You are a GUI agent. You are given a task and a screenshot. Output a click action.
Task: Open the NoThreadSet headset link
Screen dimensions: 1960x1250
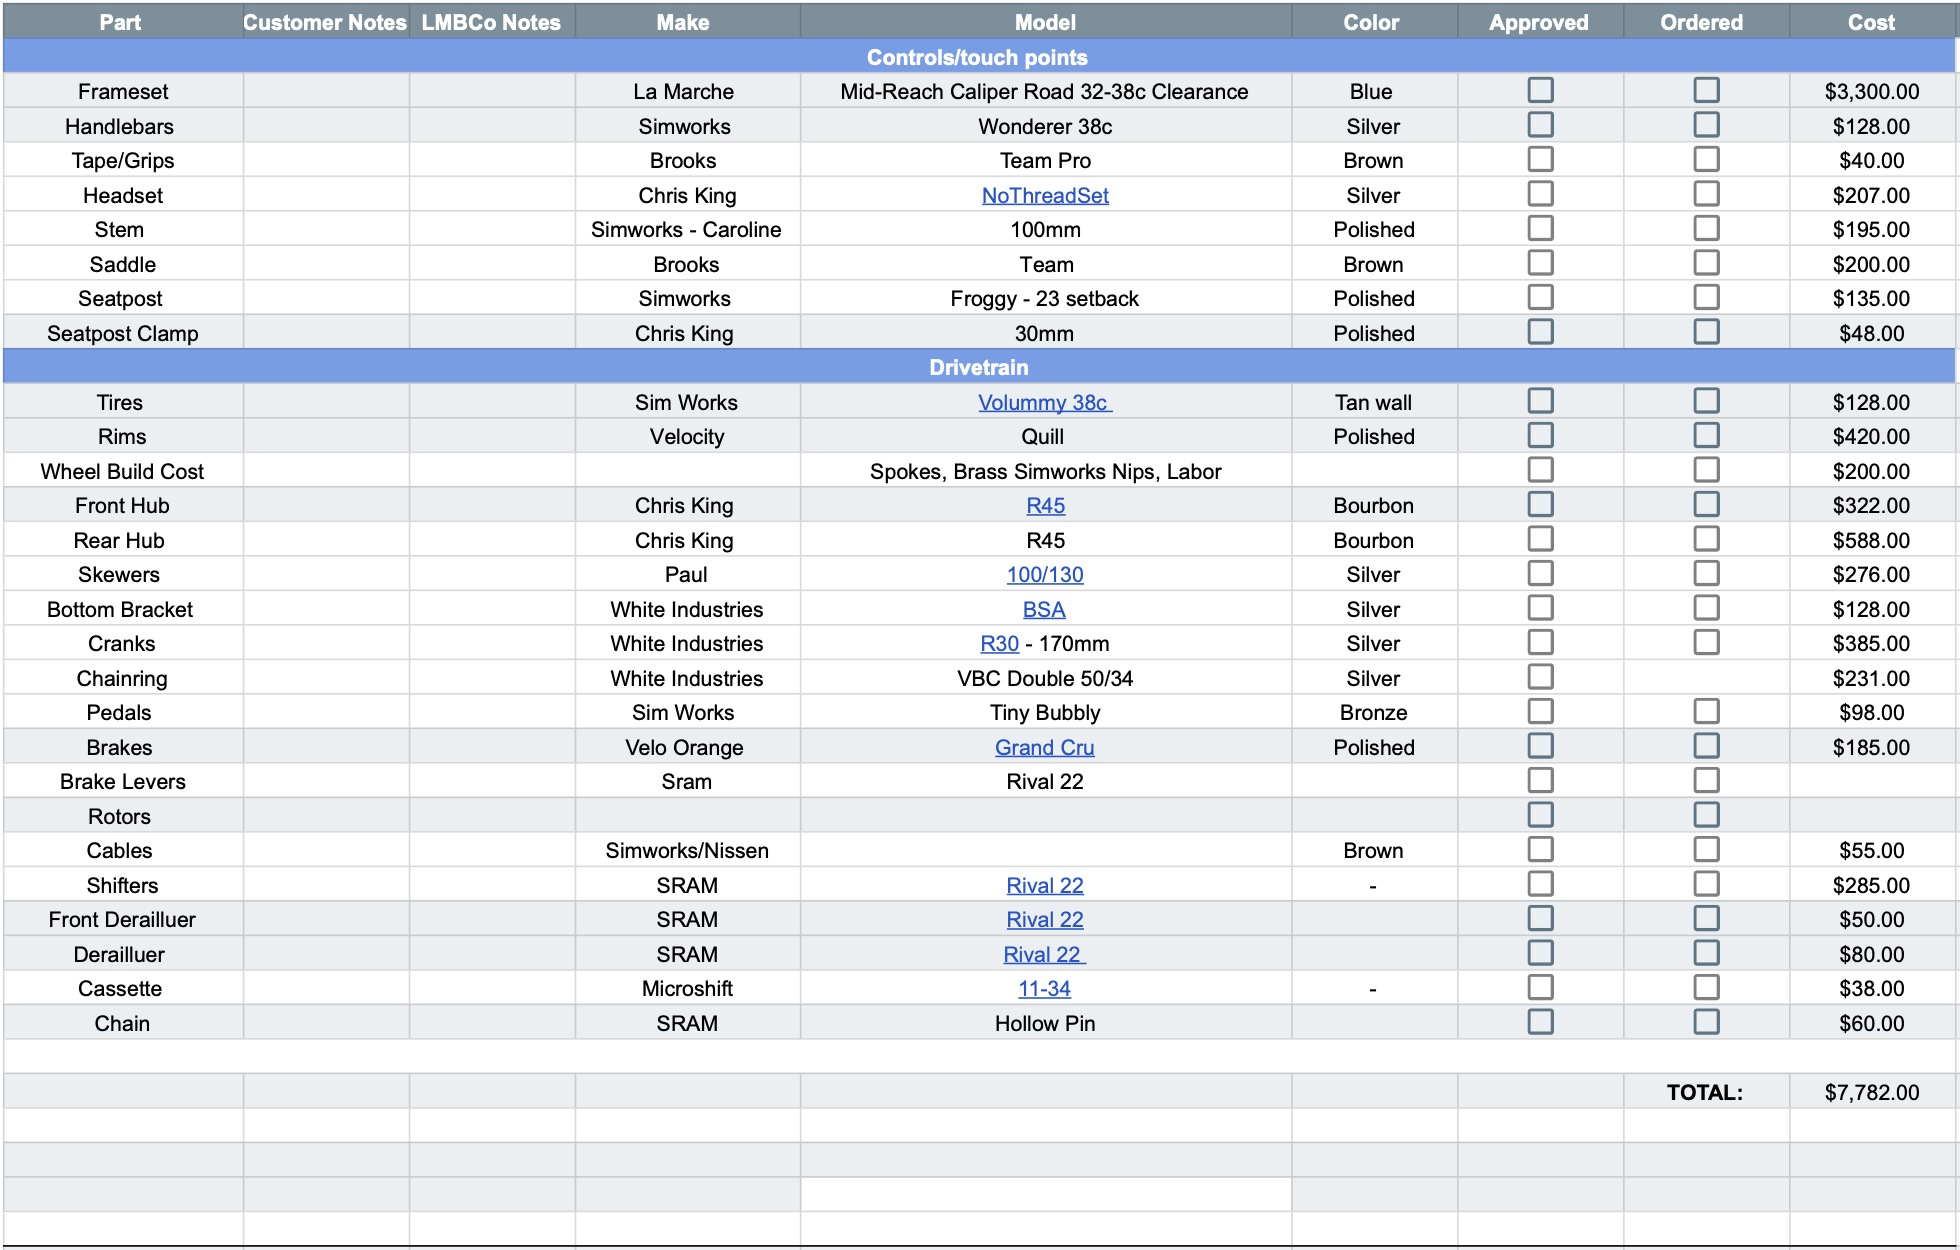pos(1045,195)
